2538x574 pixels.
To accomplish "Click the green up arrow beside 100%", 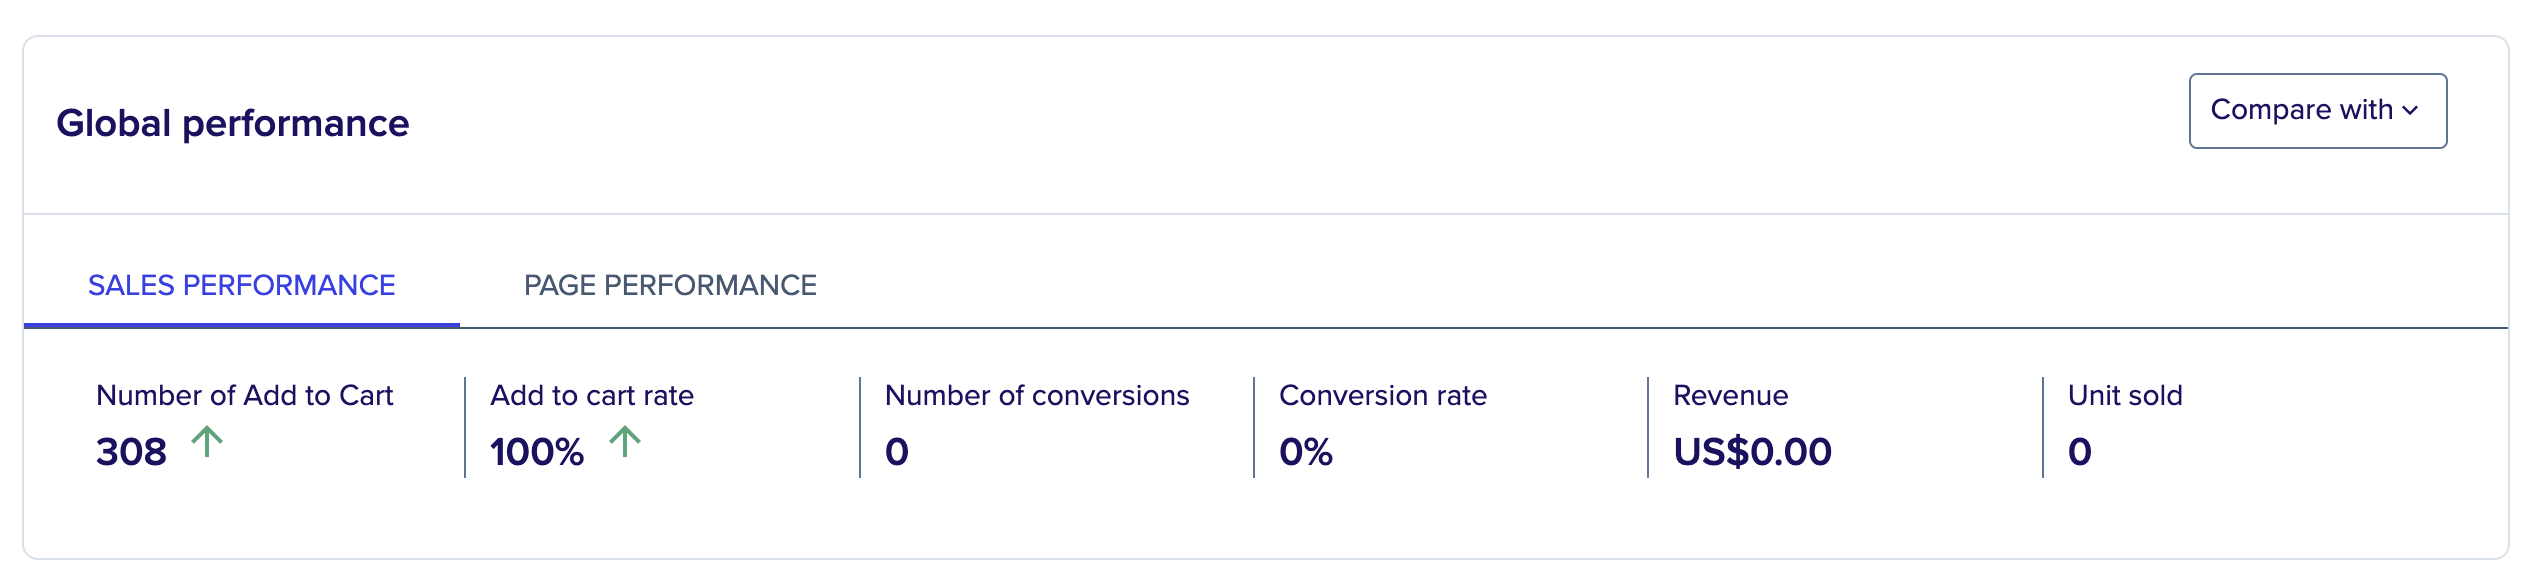I will tap(625, 441).
